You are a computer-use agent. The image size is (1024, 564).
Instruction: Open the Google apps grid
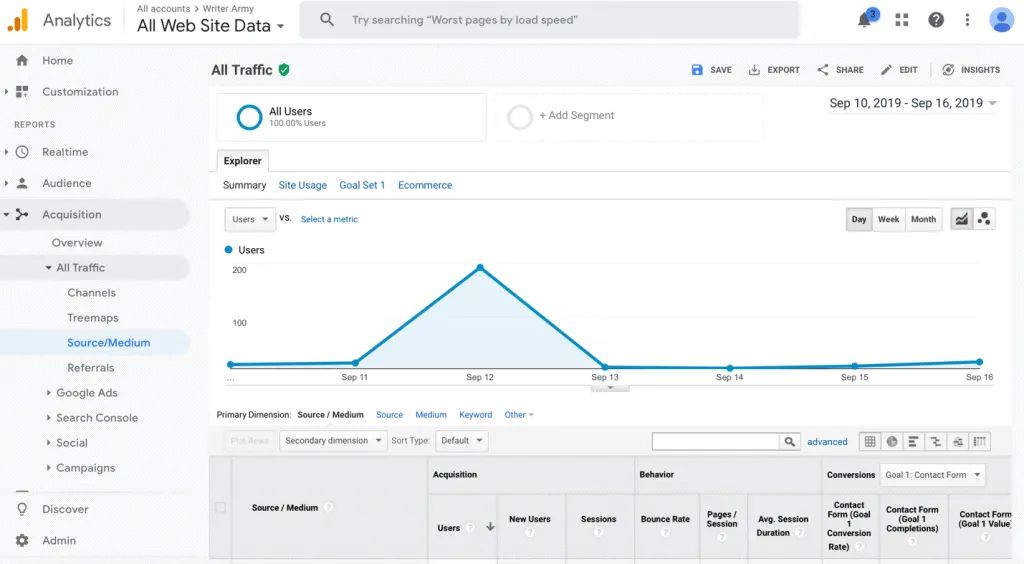coord(902,20)
